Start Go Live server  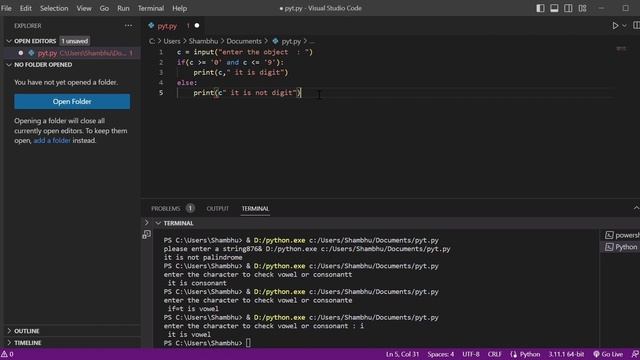click(x=608, y=354)
